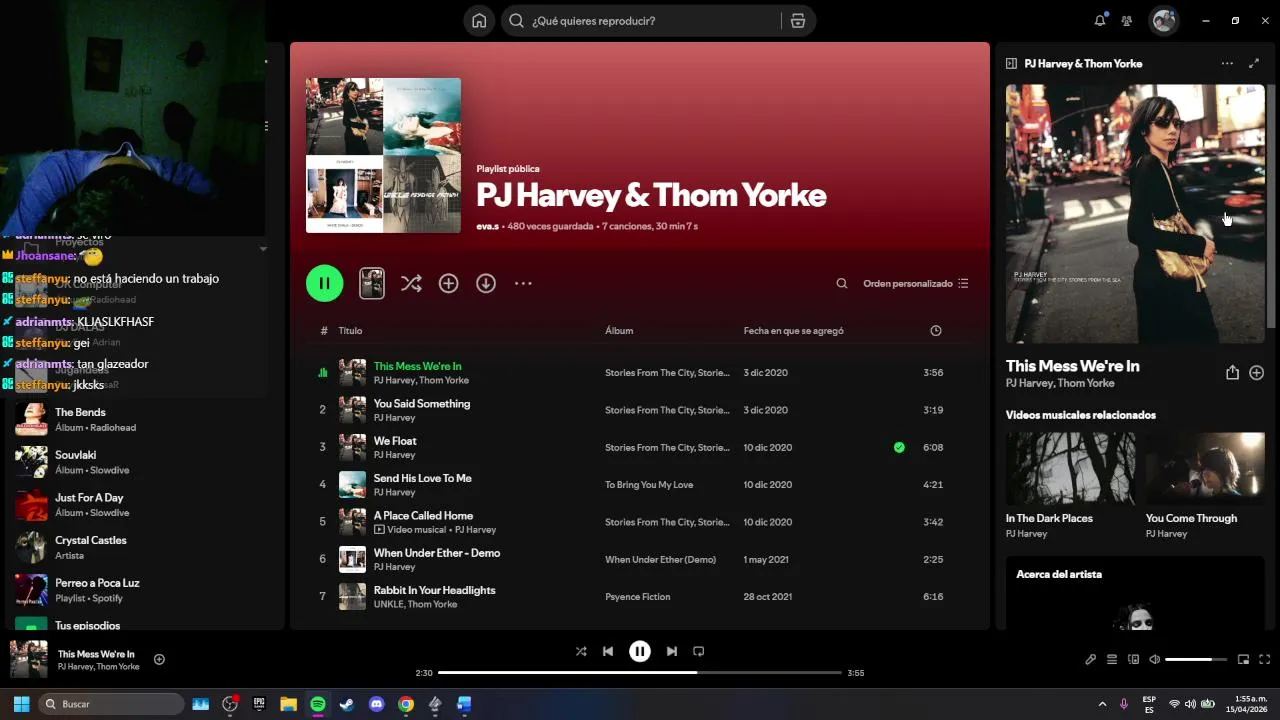The image size is (1280, 720).
Task: Collapse the Now Playing panel via panel icon
Action: (1011, 63)
